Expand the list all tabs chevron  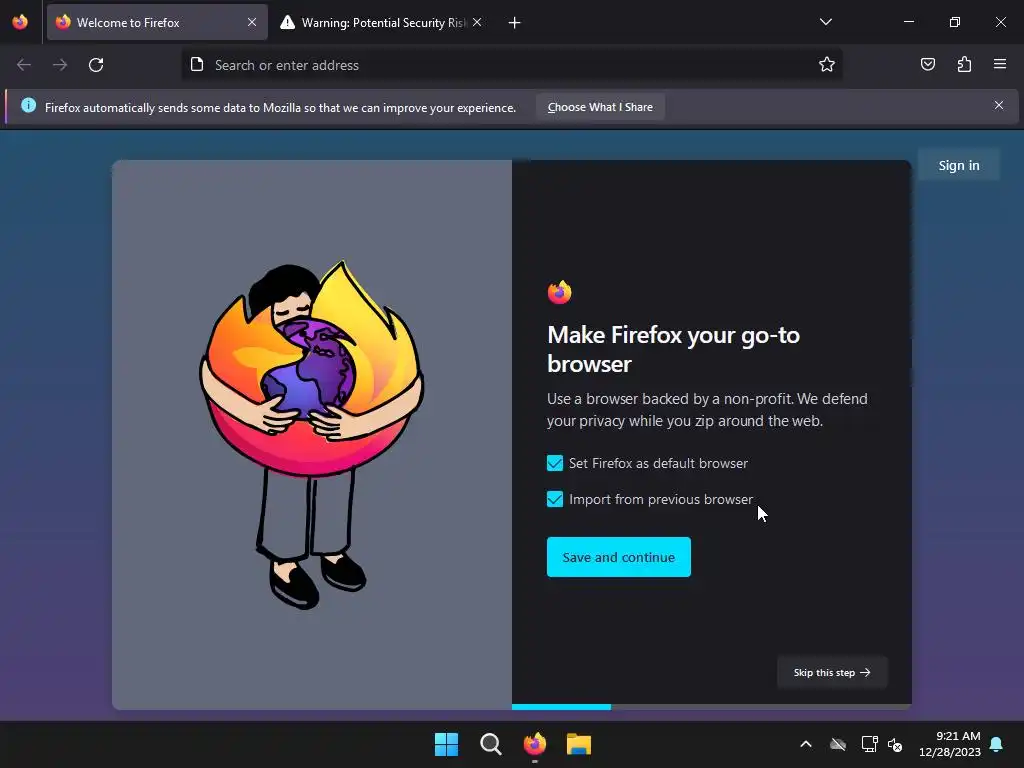pos(825,22)
